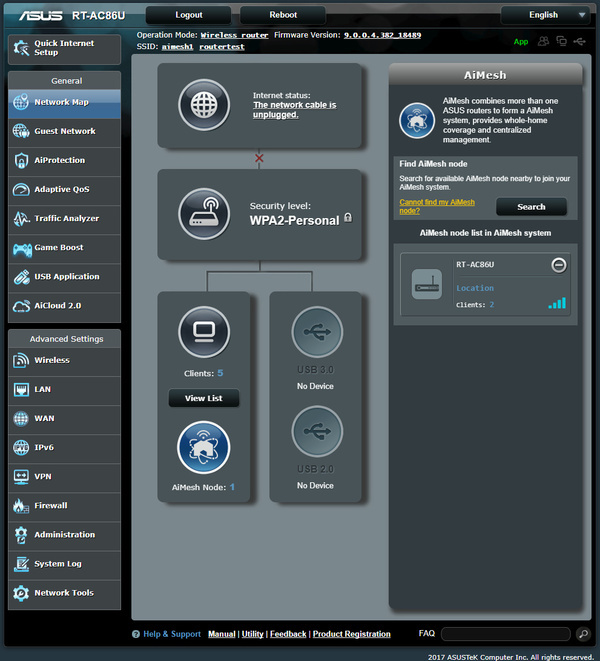
Task: Click the guest network users status icon
Action: click(x=543, y=41)
